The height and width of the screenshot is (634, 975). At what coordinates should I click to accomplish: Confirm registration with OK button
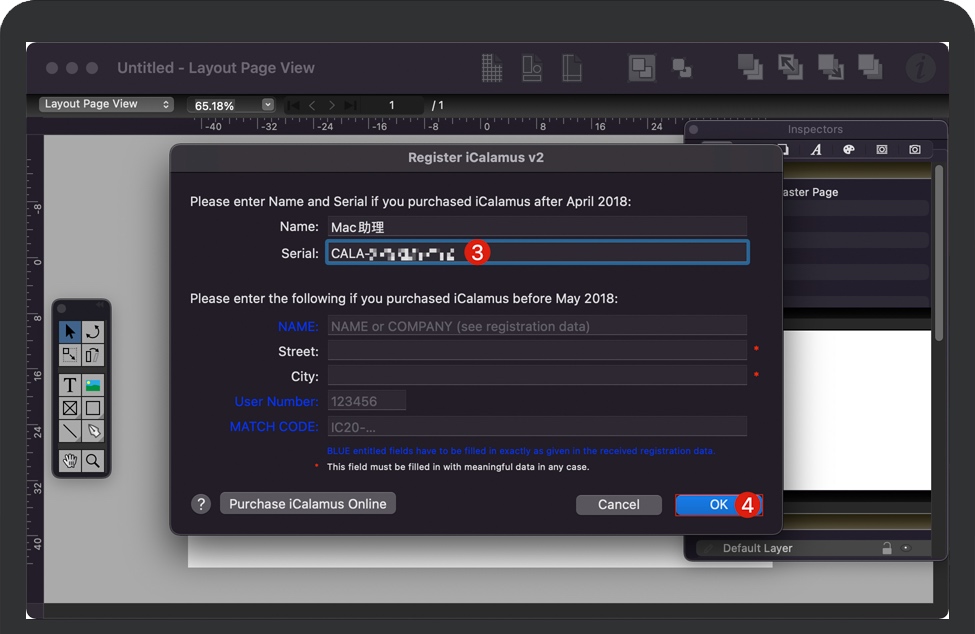click(719, 505)
